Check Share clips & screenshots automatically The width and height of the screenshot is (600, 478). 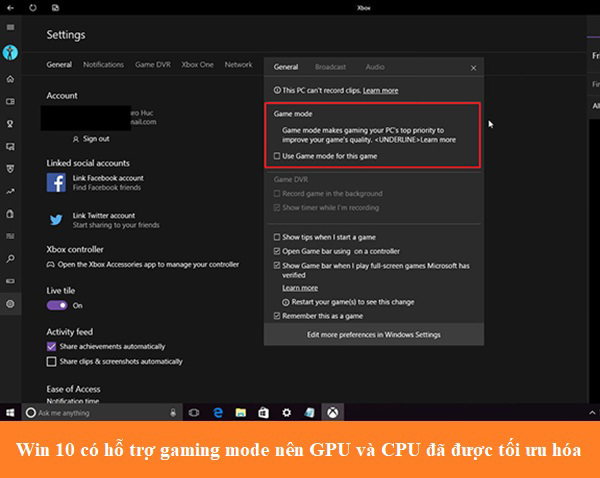click(52, 361)
